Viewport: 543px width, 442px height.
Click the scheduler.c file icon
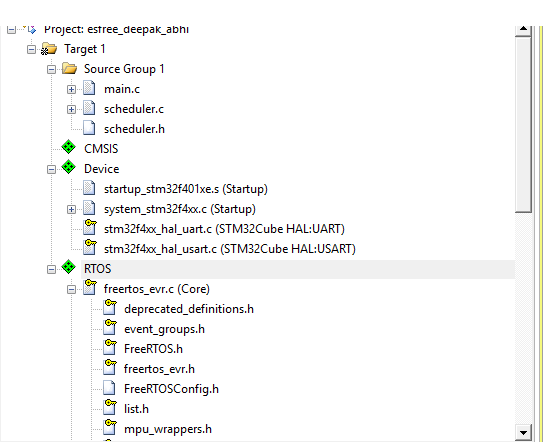(x=89, y=108)
